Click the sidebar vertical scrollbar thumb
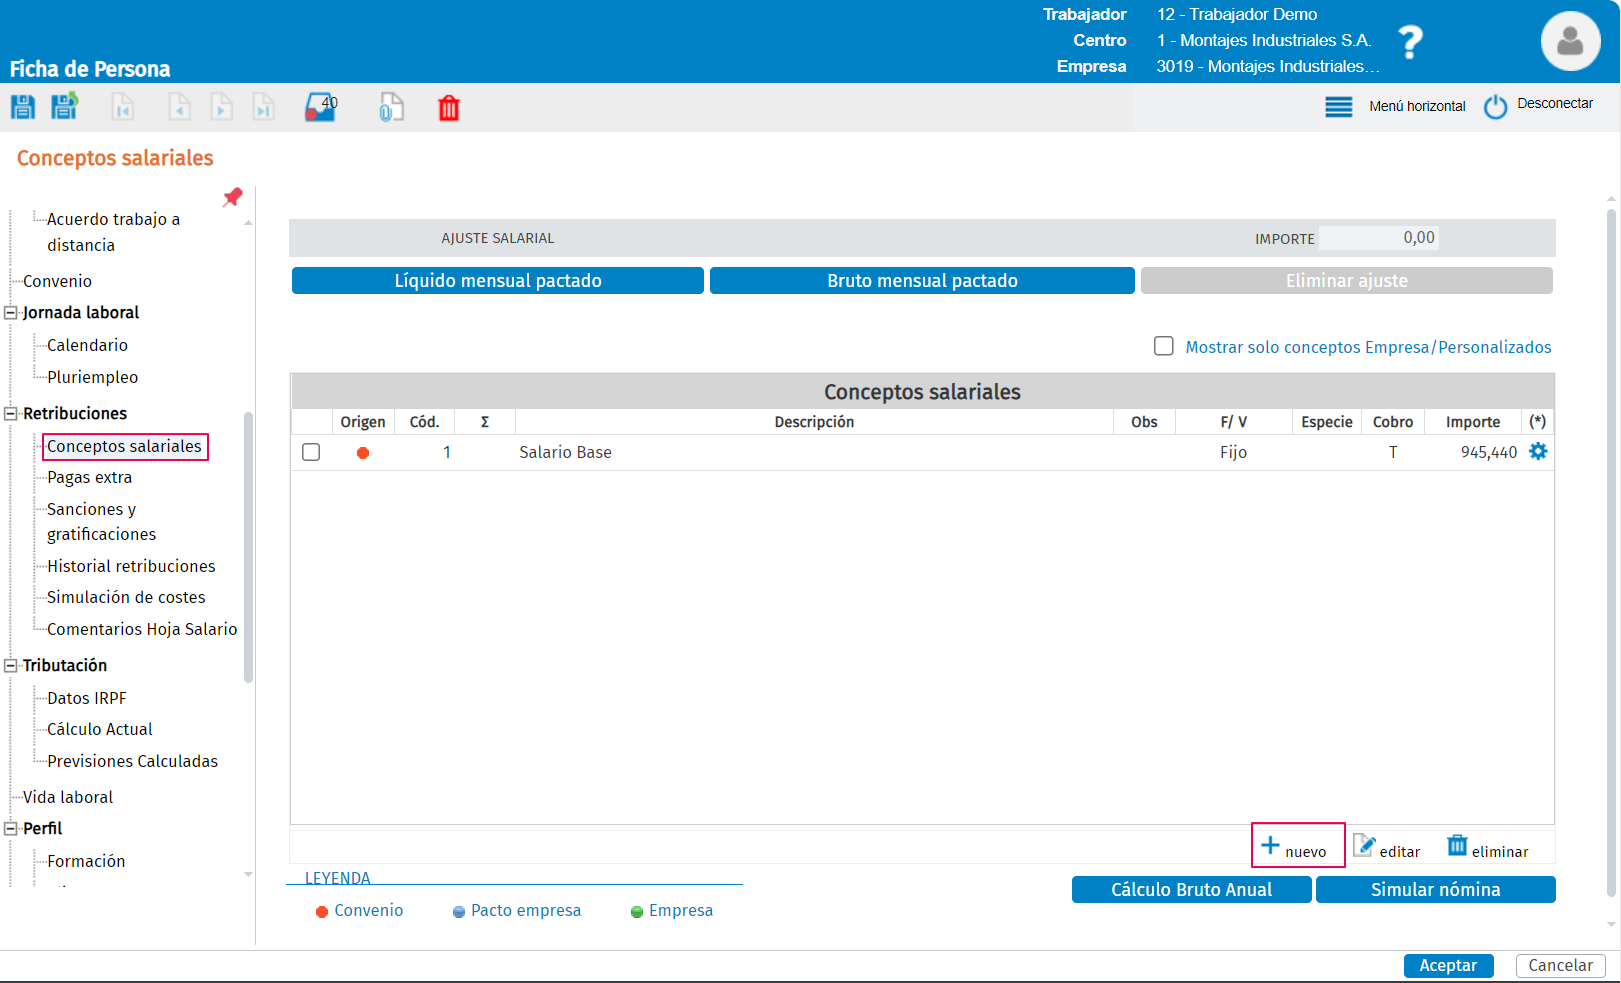Viewport: 1621px width, 983px height. pos(248,547)
